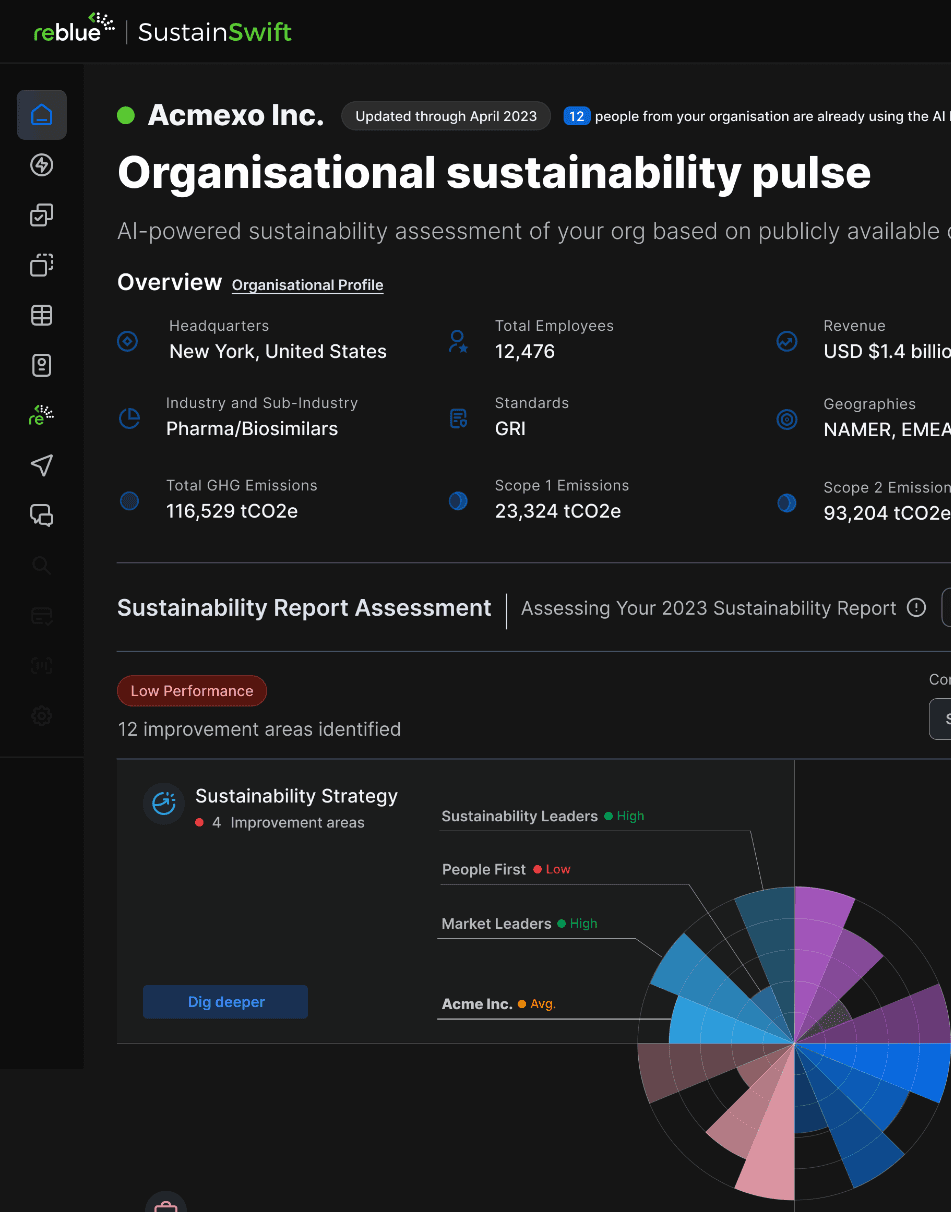The height and width of the screenshot is (1212, 951).
Task: Click the Headquarters location icon
Action: (x=127, y=341)
